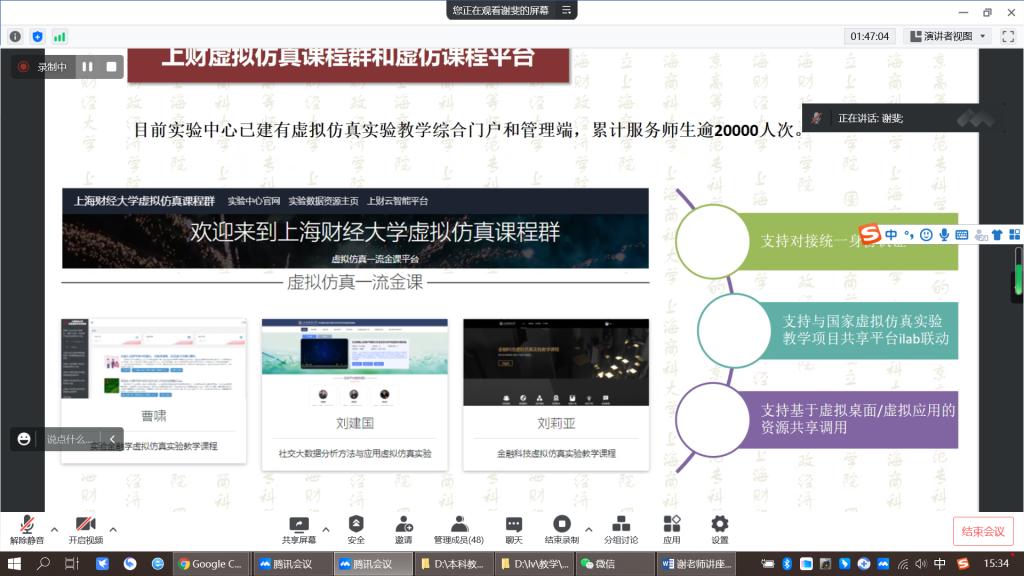Stop the recording with square button
The height and width of the screenshot is (576, 1024).
tap(111, 67)
